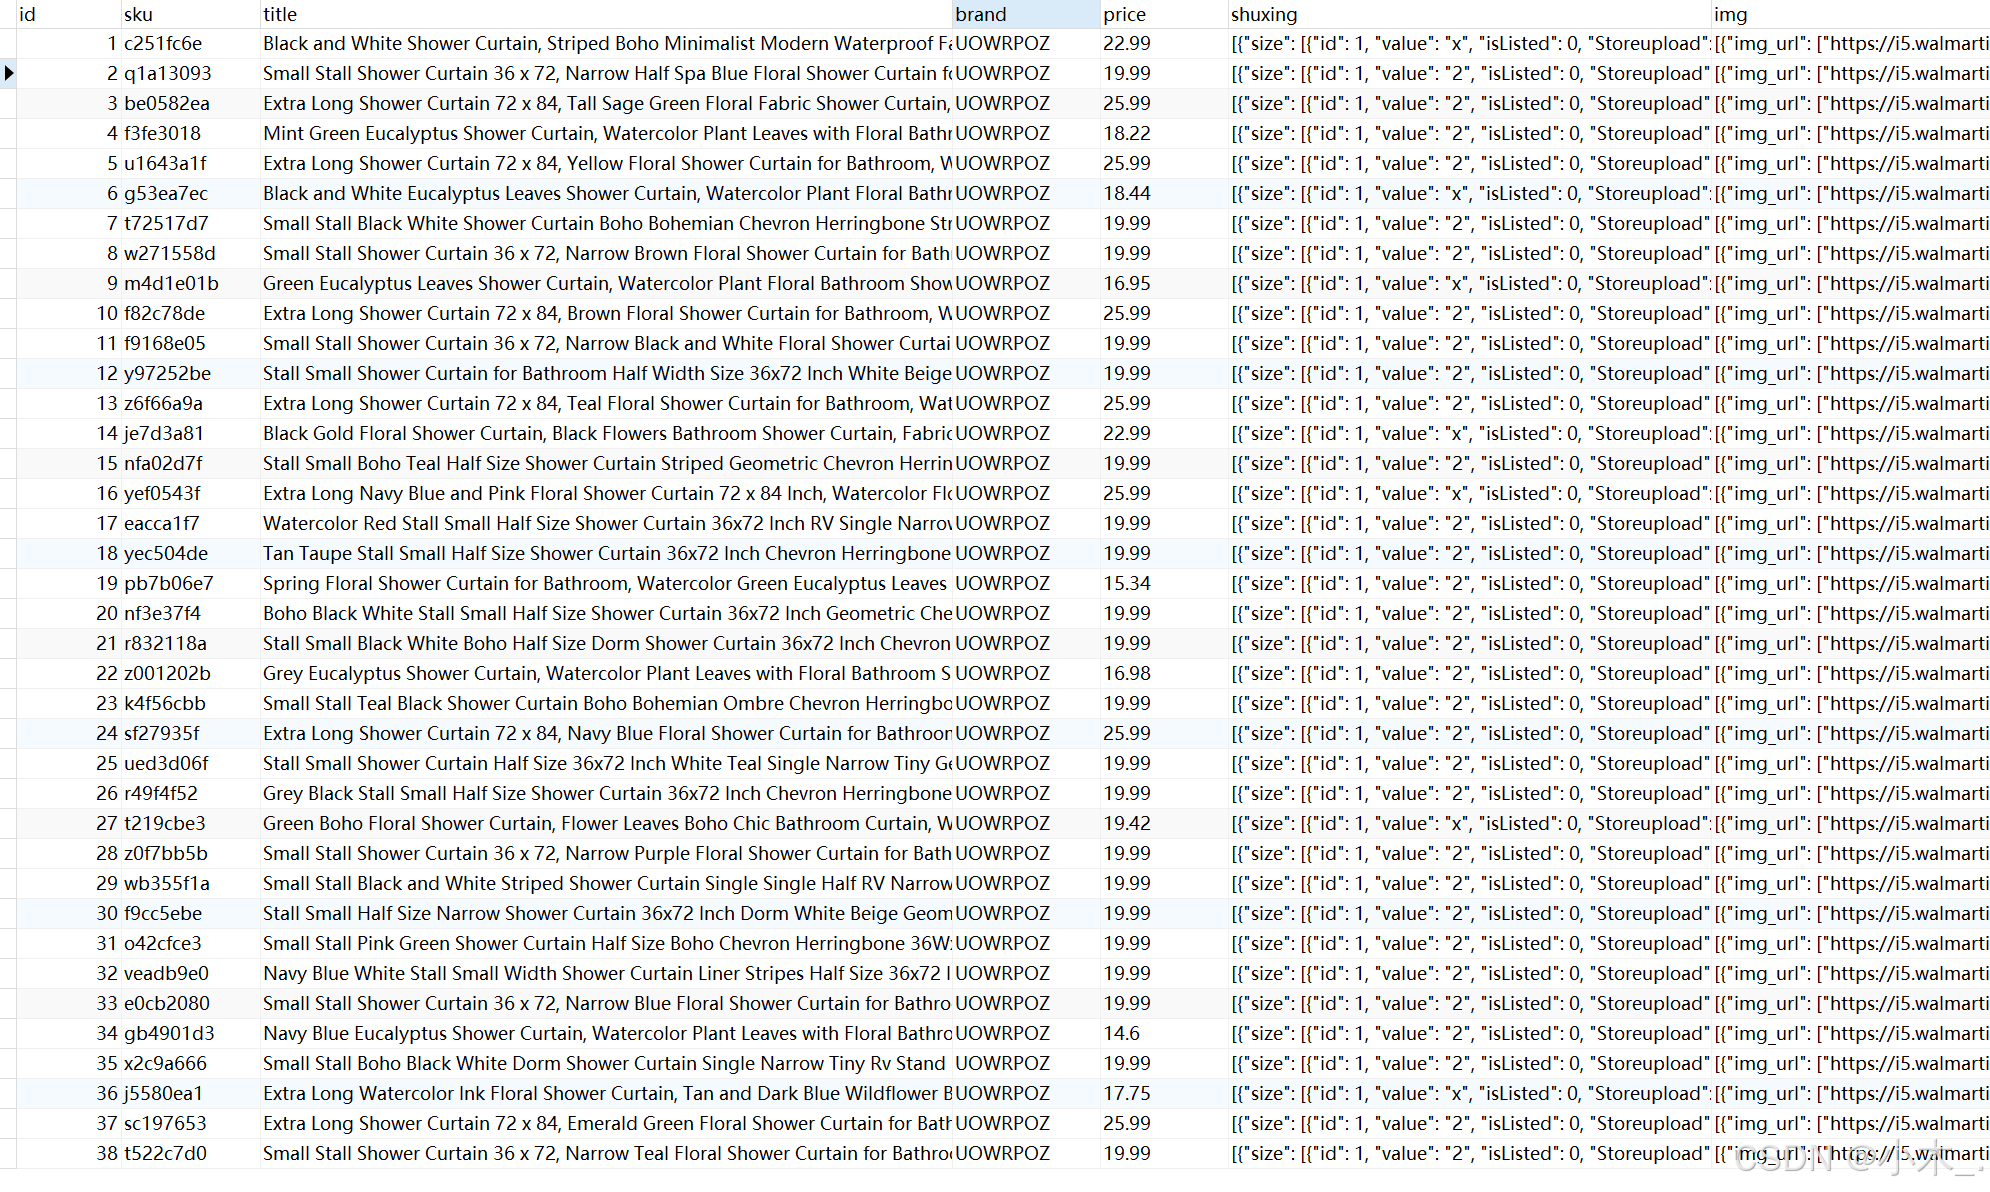Click the sku cell q1a13093
This screenshot has width=1990, height=1192.
(167, 74)
